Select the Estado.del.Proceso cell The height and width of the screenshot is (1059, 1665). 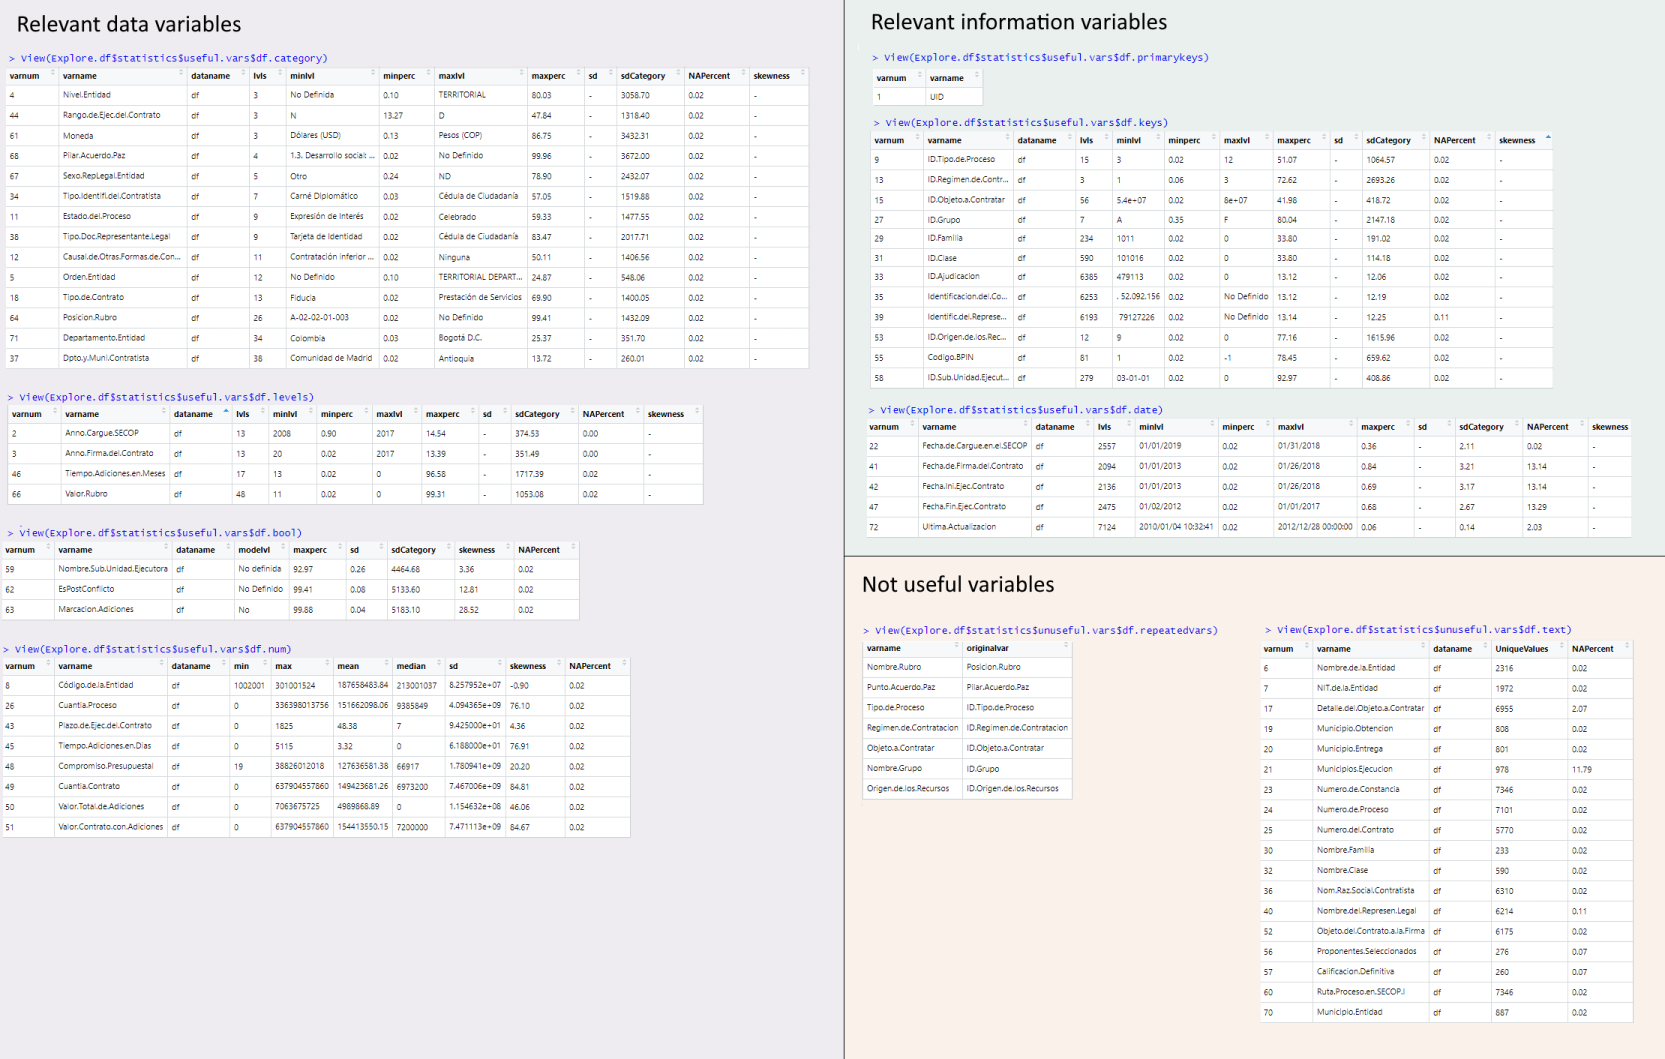pyautogui.click(x=97, y=216)
